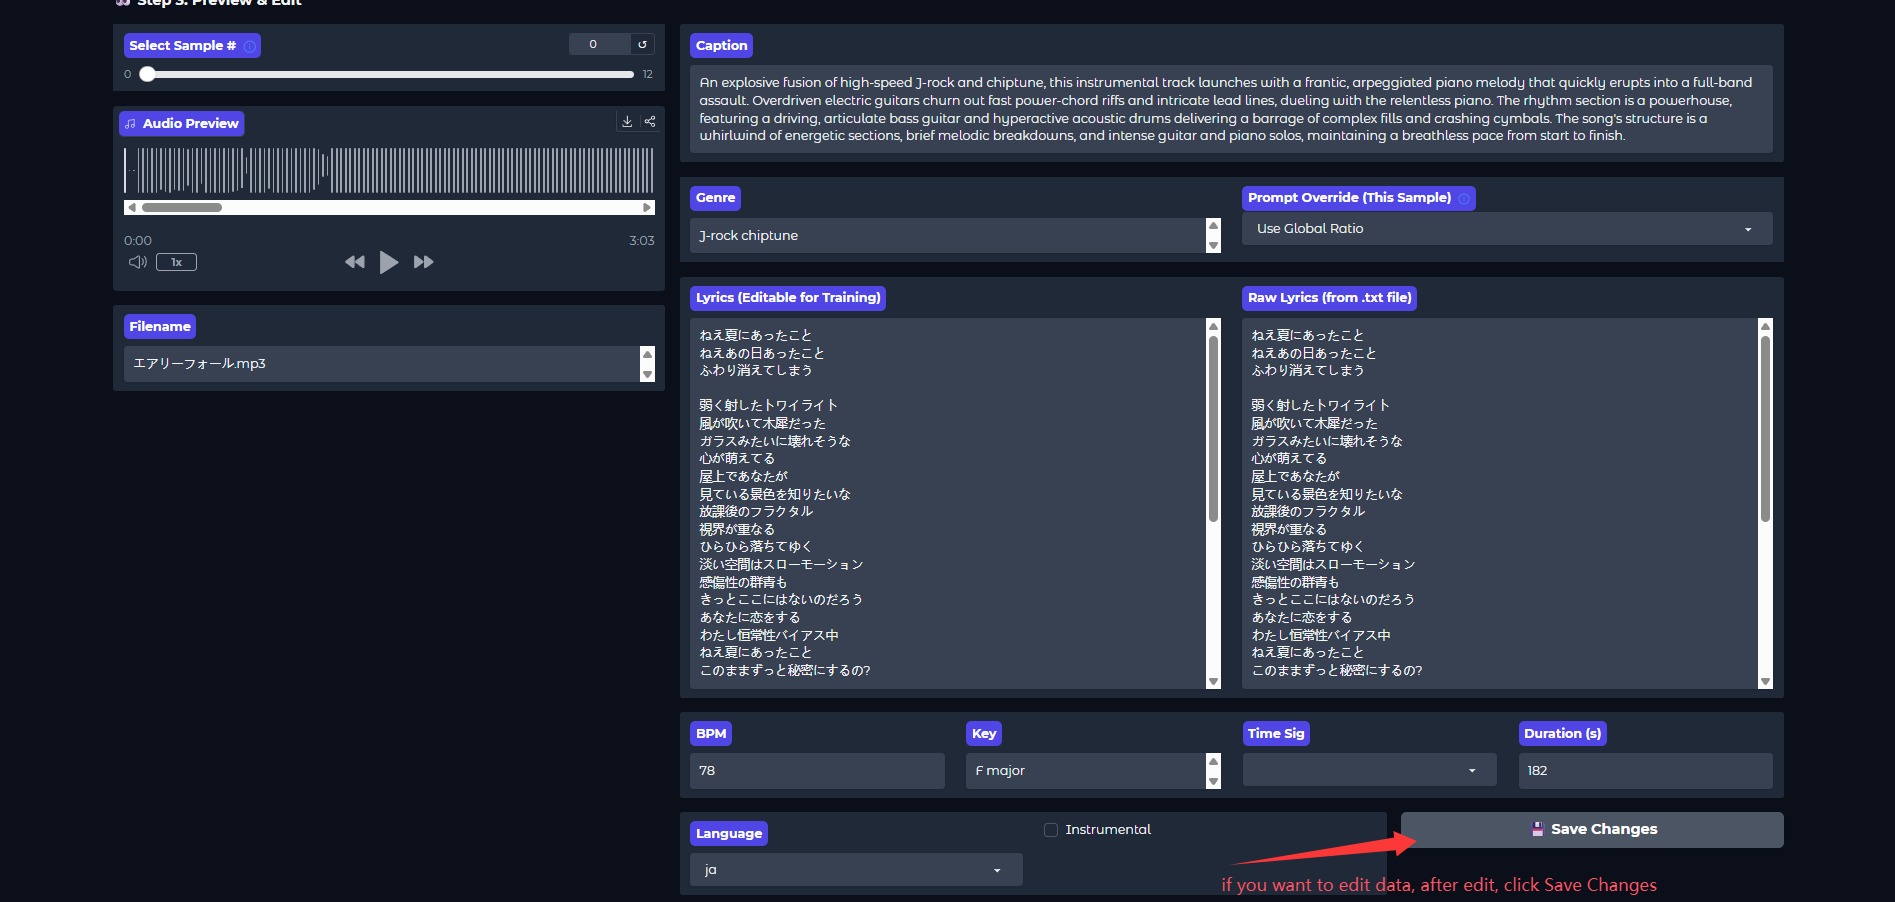Viewport: 1895px width, 902px height.
Task: Open Prompt Override info tooltip icon
Action: point(1464,198)
